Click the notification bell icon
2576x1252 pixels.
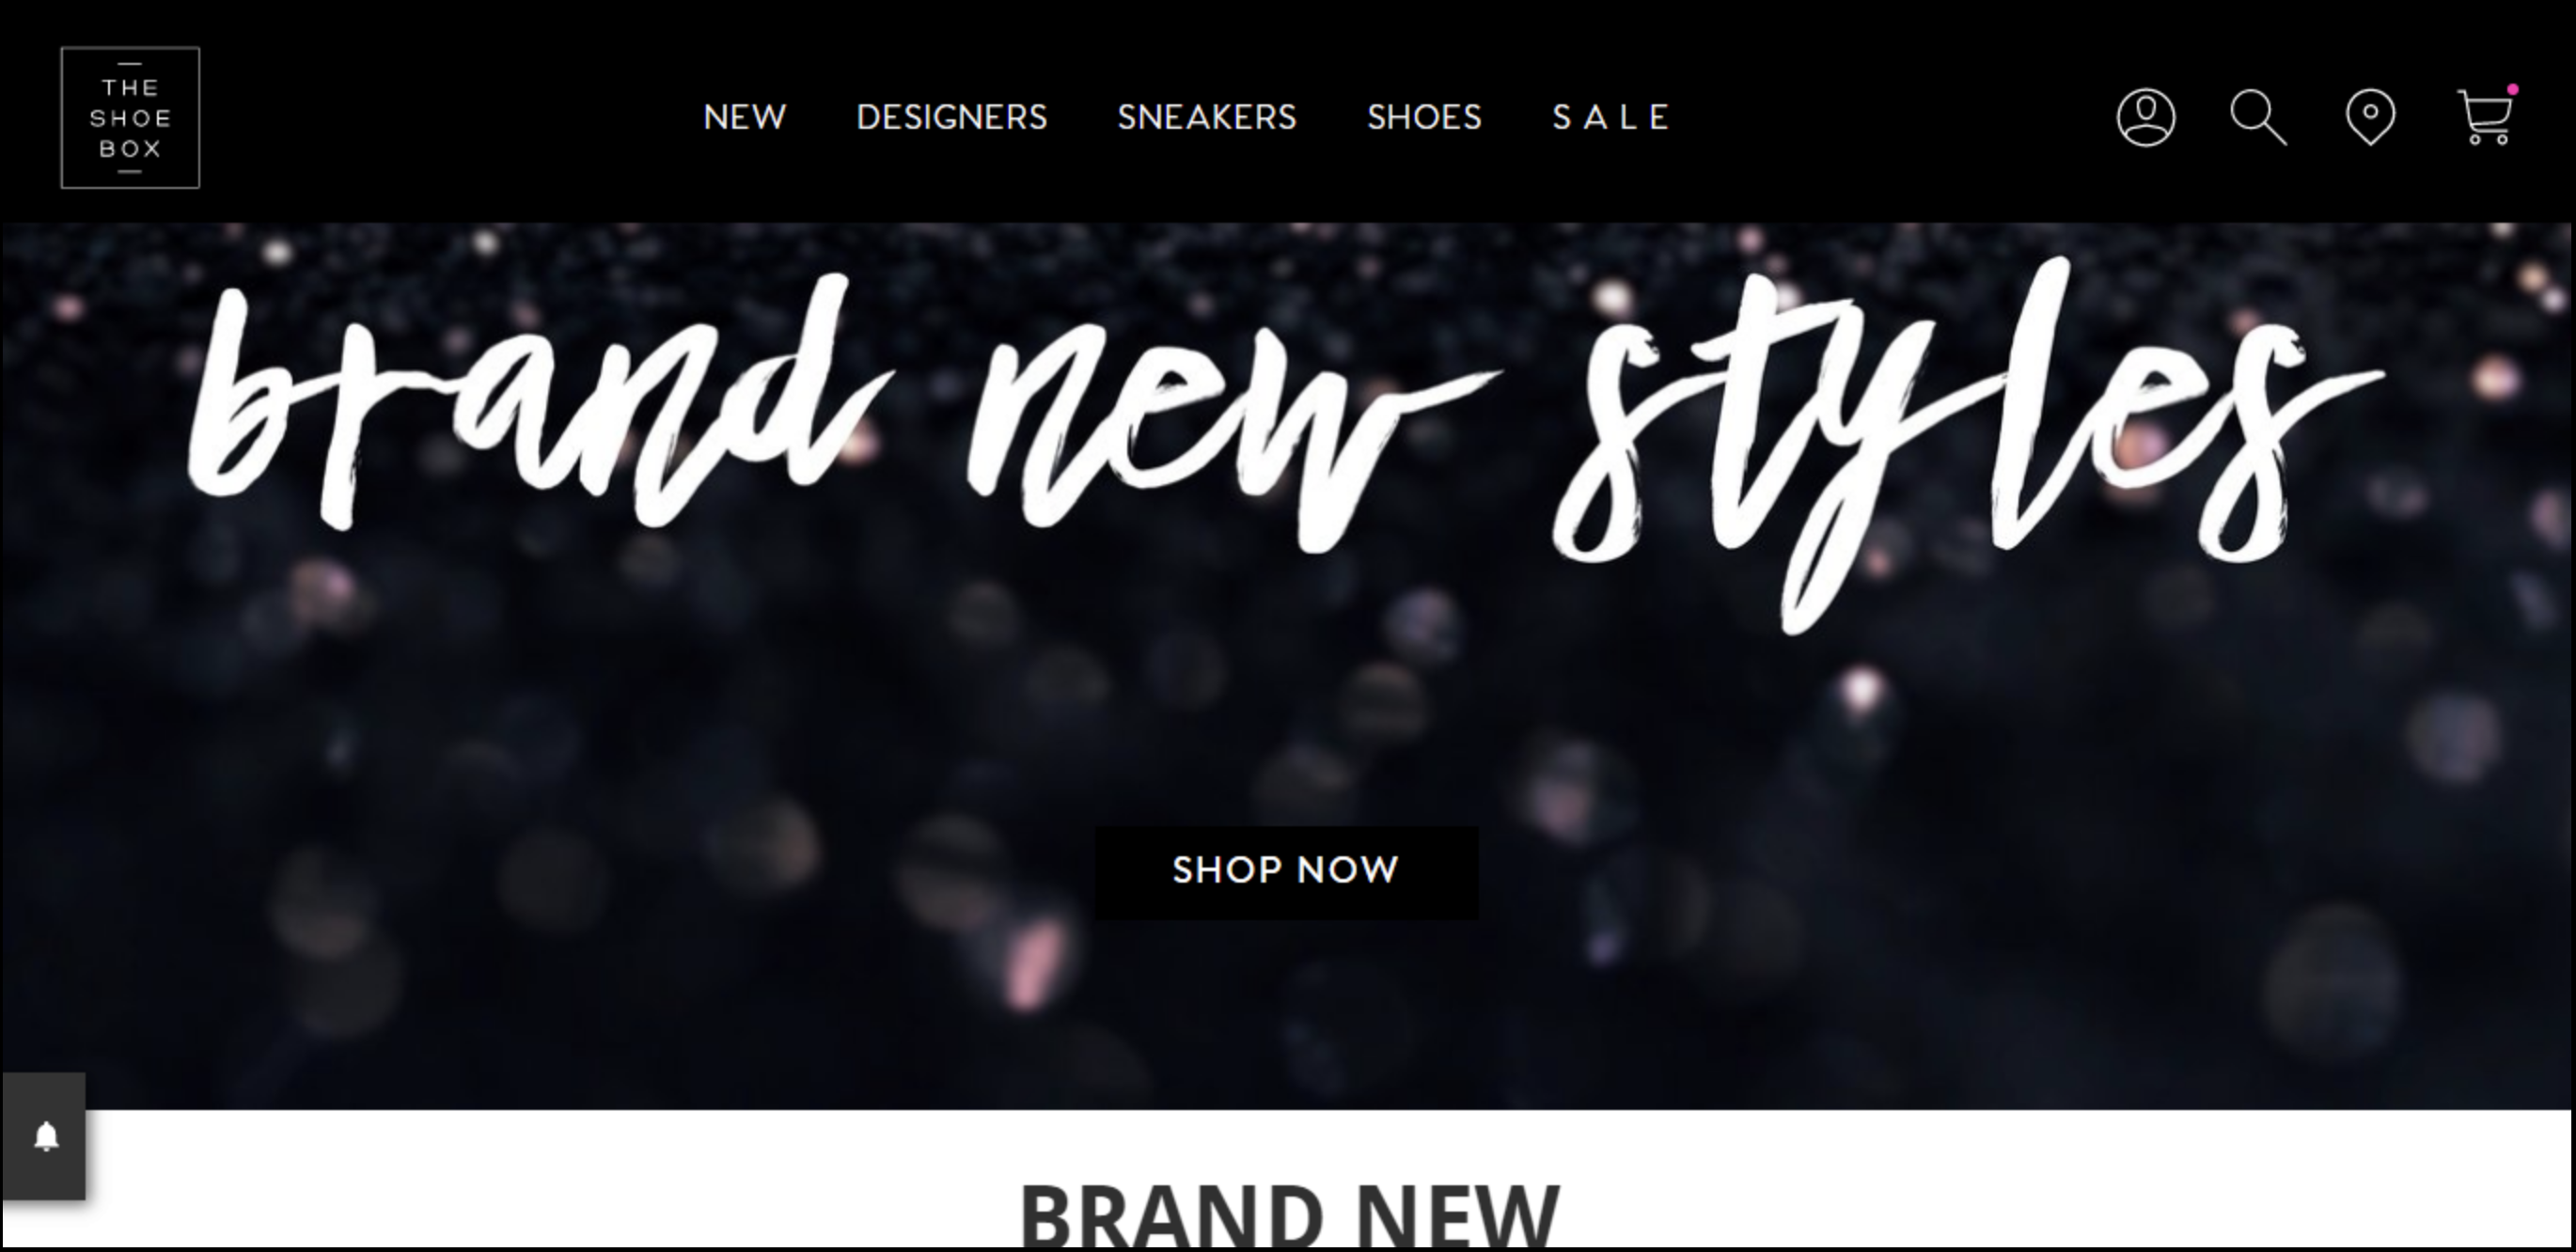[x=46, y=1137]
